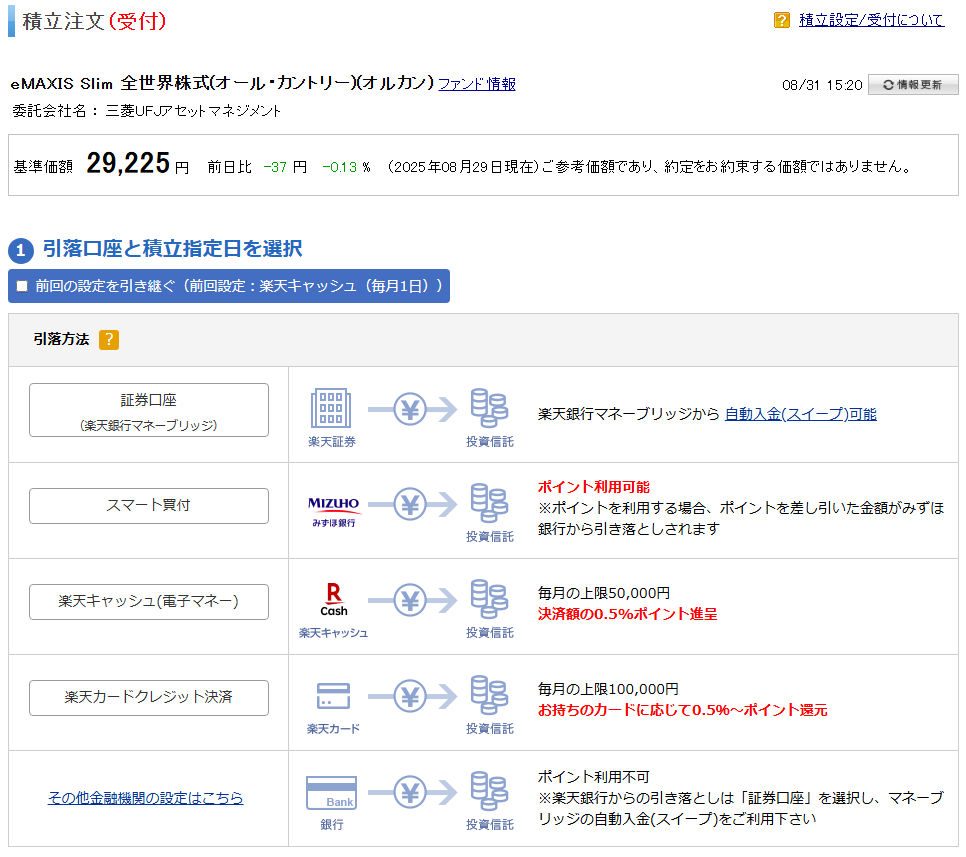This screenshot has height=857, width=966.
Task: Click the 引落口座と積立指定日を選択 heading
Action: click(172, 249)
